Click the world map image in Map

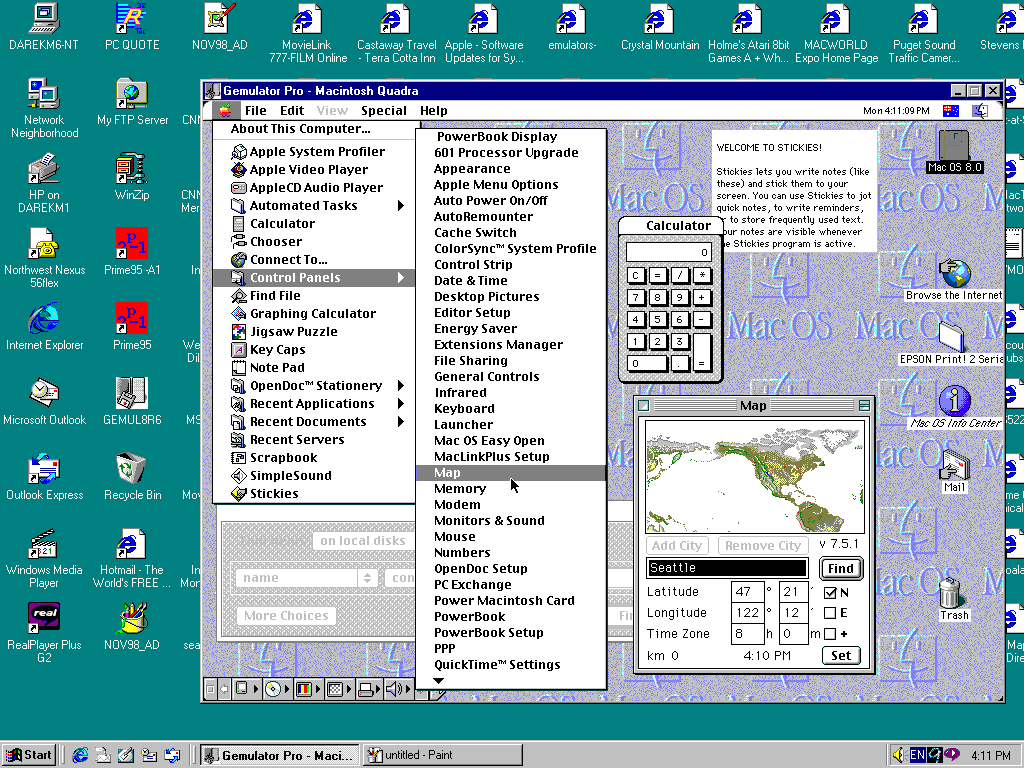pos(755,476)
